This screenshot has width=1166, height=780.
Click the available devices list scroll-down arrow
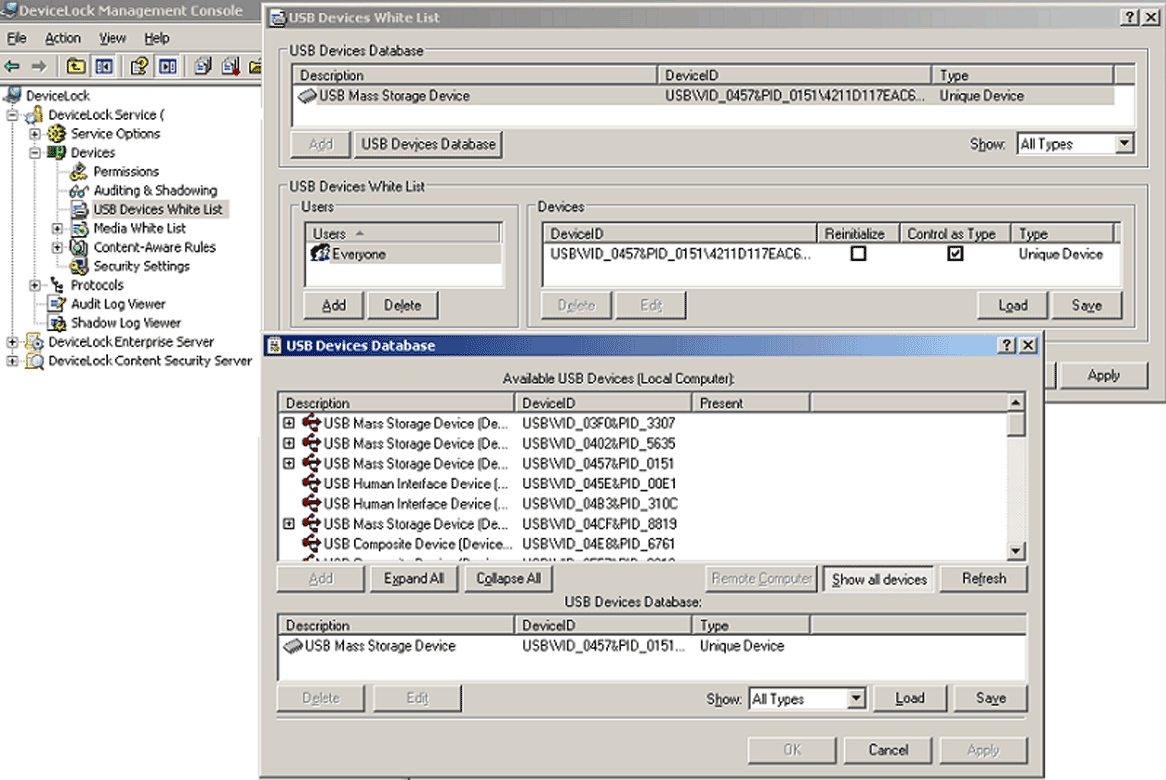[1016, 551]
